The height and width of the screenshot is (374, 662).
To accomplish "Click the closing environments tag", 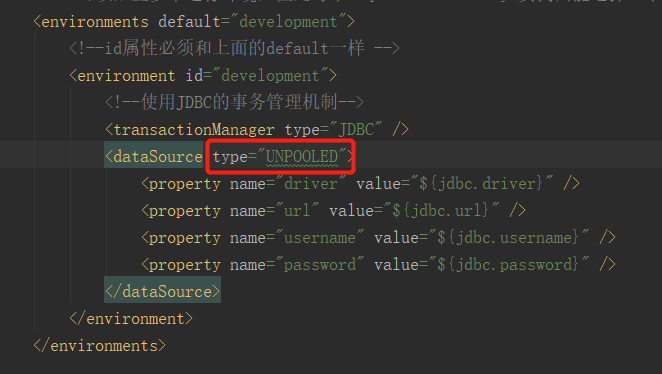I will coord(100,346).
